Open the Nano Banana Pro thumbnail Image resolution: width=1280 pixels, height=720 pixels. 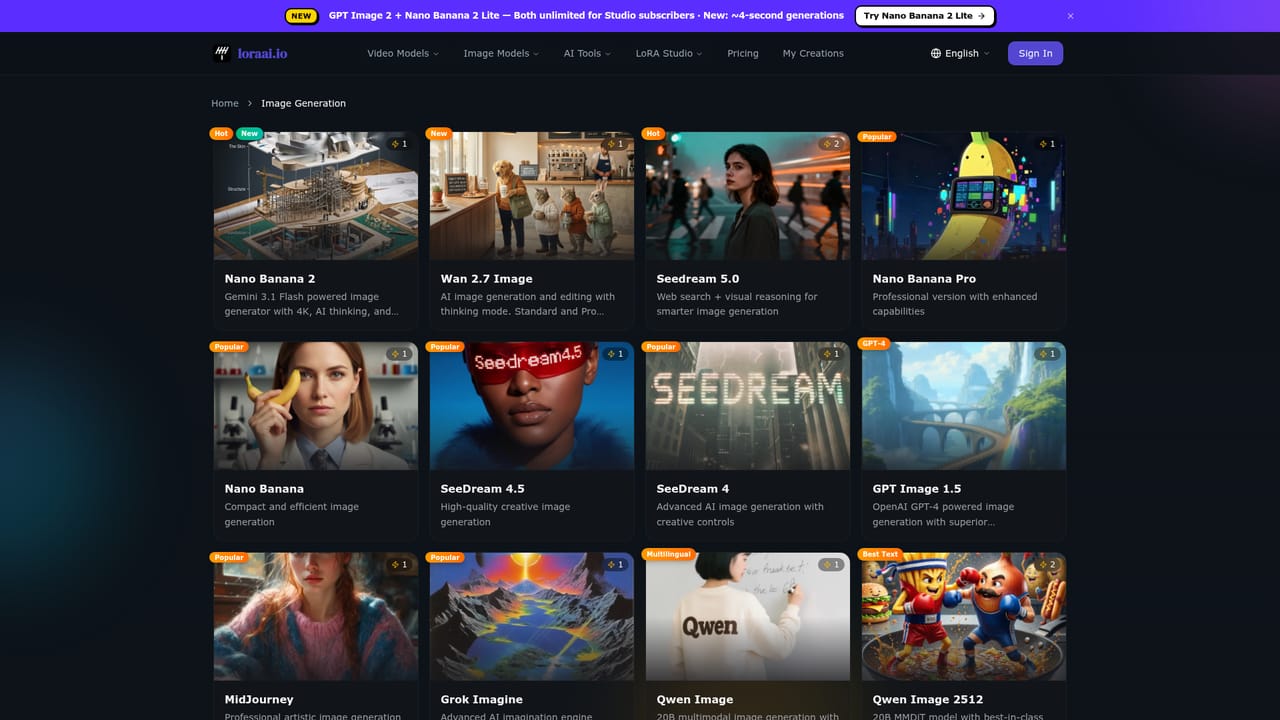pyautogui.click(x=964, y=196)
